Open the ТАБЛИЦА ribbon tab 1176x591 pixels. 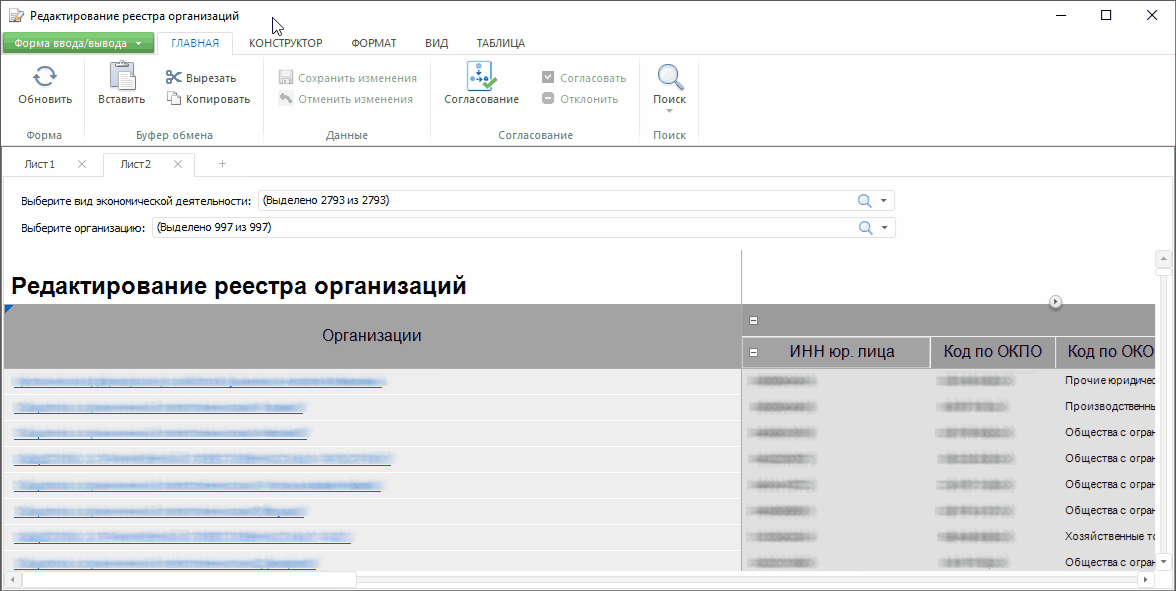coord(500,43)
